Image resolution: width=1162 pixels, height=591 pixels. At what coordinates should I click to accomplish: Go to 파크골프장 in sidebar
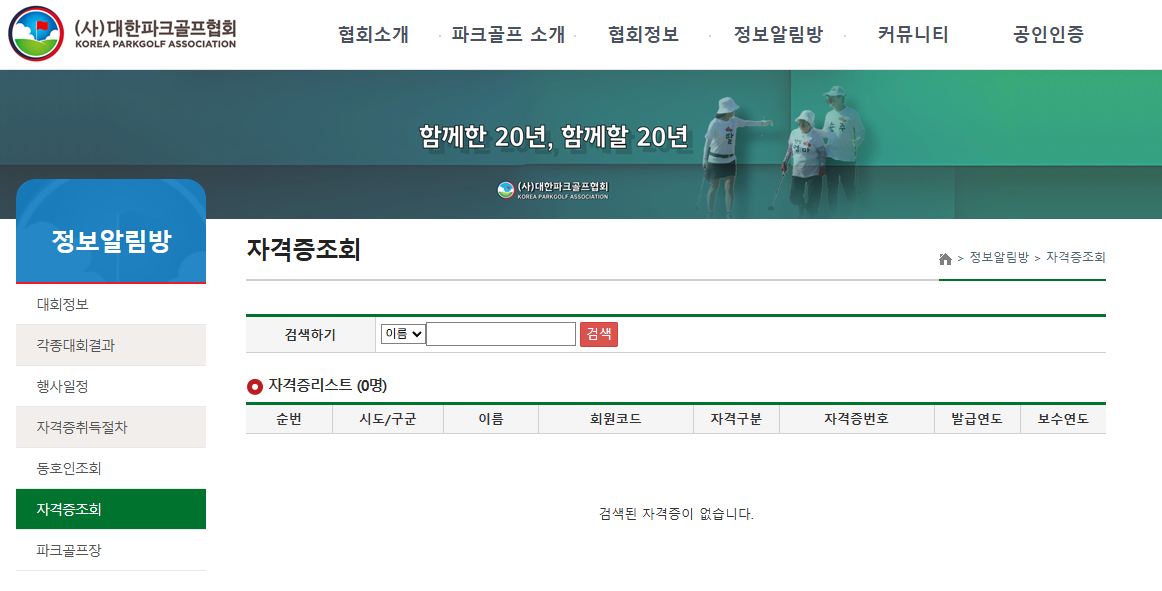(x=69, y=550)
